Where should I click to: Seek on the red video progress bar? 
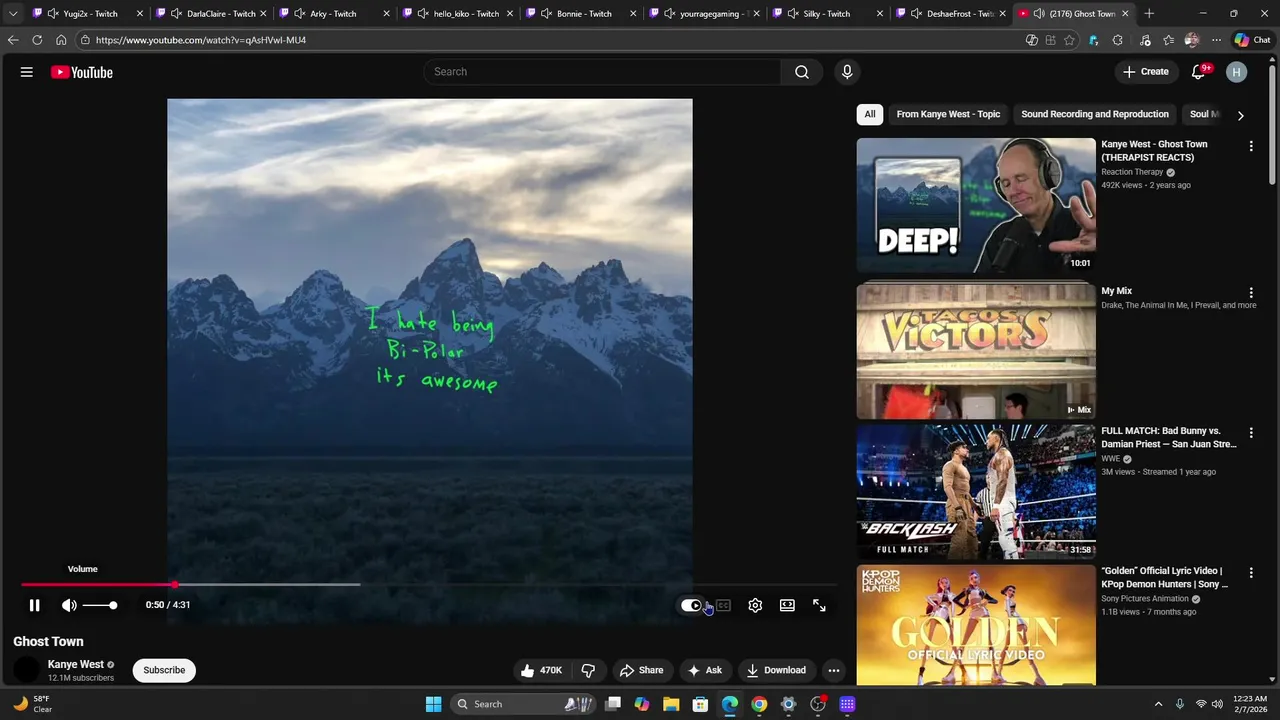click(x=429, y=584)
